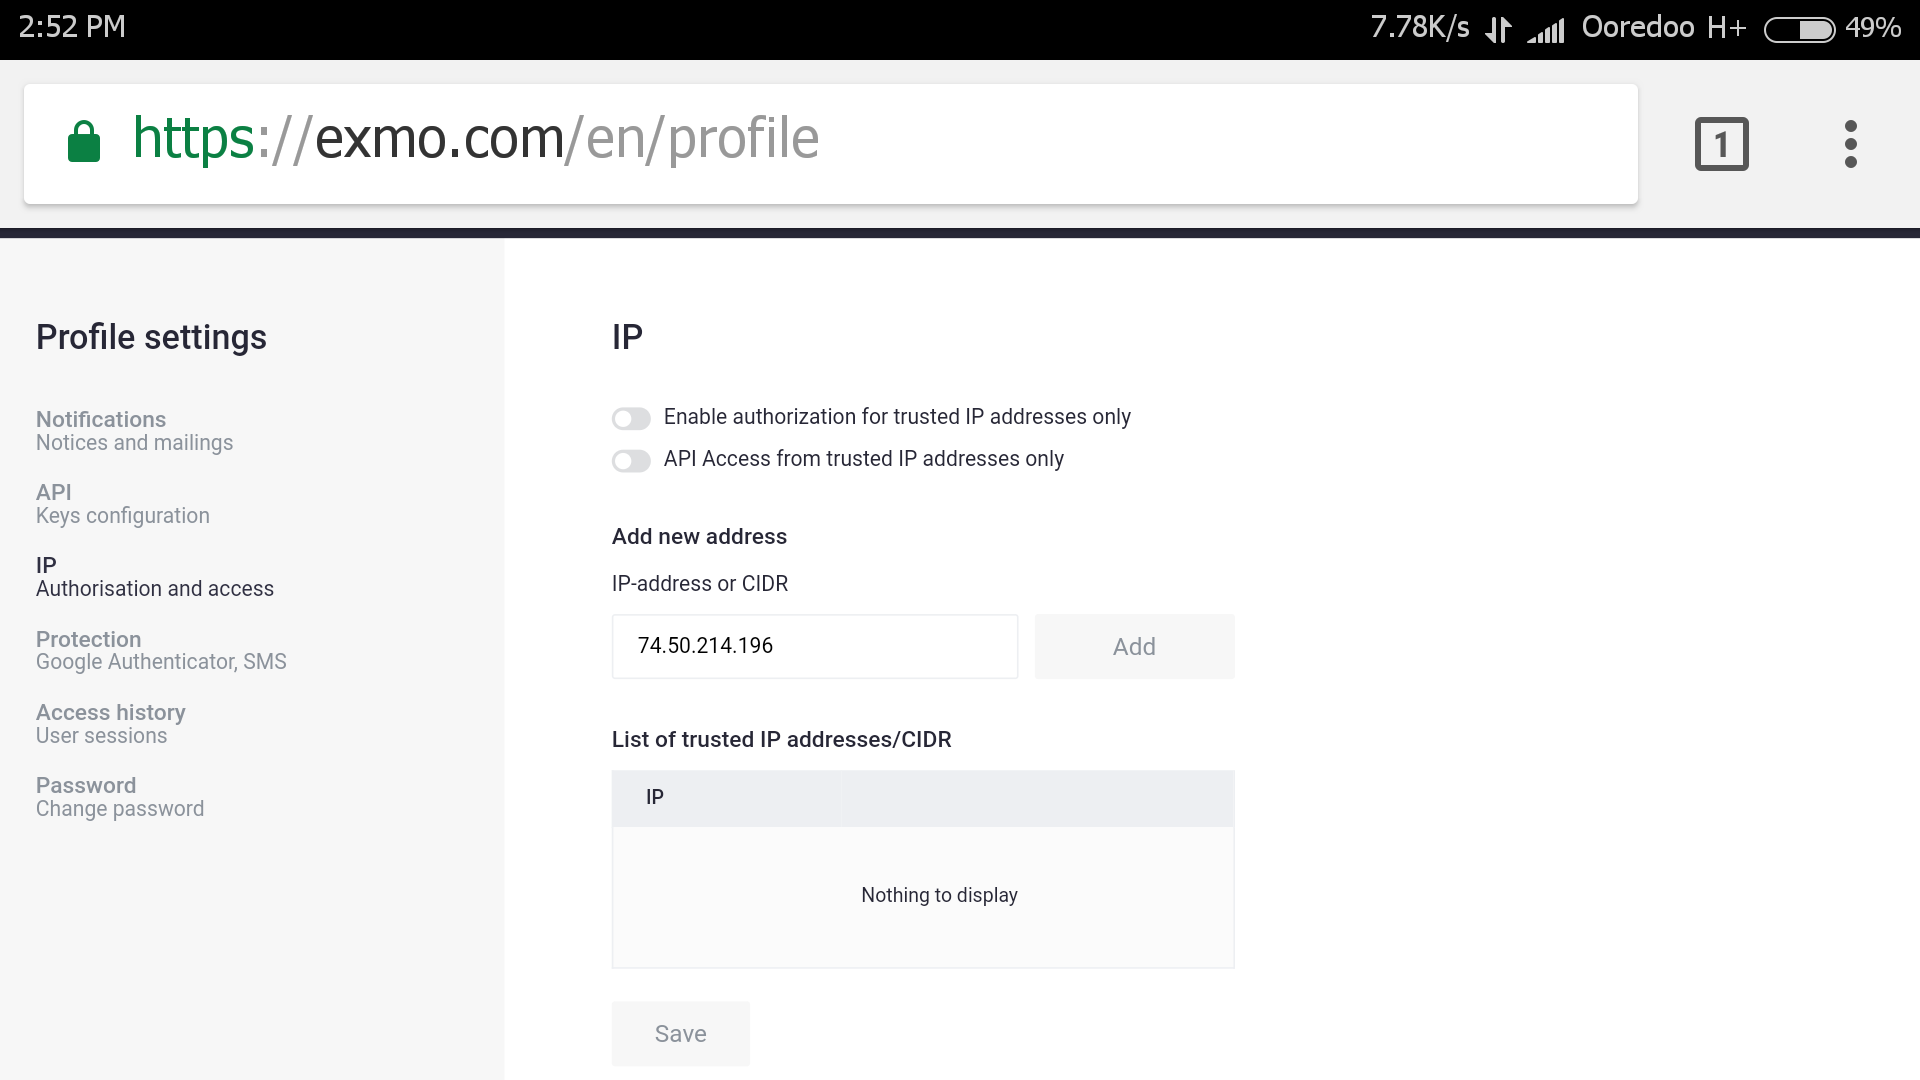Screen dimensions: 1920x1080
Task: Click the HTTPS secure lock icon
Action: click(83, 142)
